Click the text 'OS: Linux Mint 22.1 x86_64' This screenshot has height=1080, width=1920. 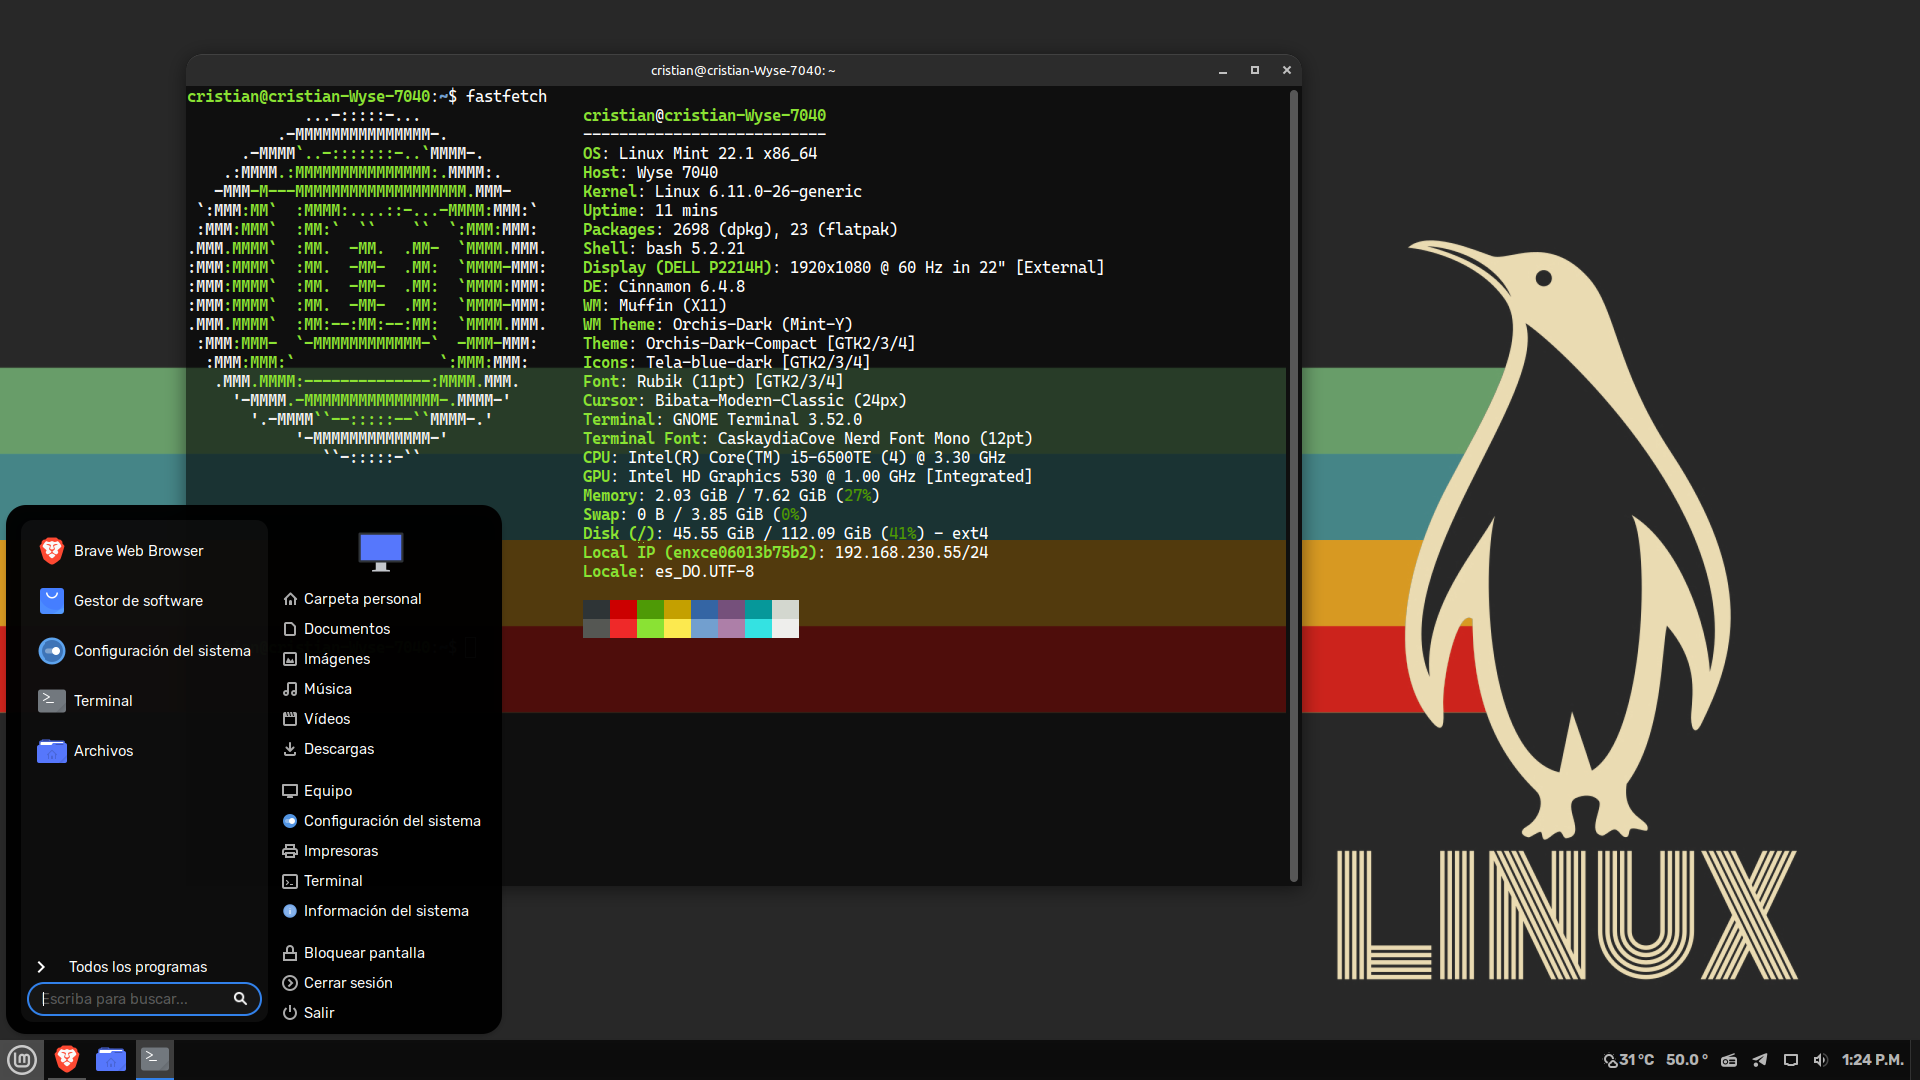(700, 154)
